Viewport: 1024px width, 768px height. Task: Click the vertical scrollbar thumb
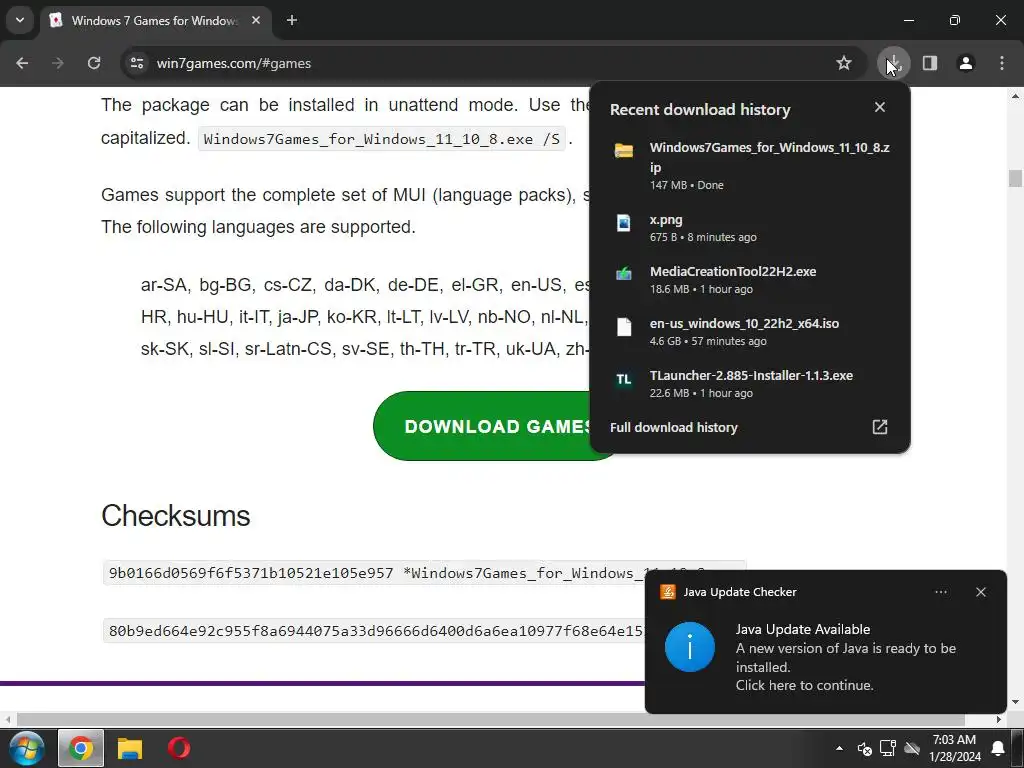tap(1015, 178)
